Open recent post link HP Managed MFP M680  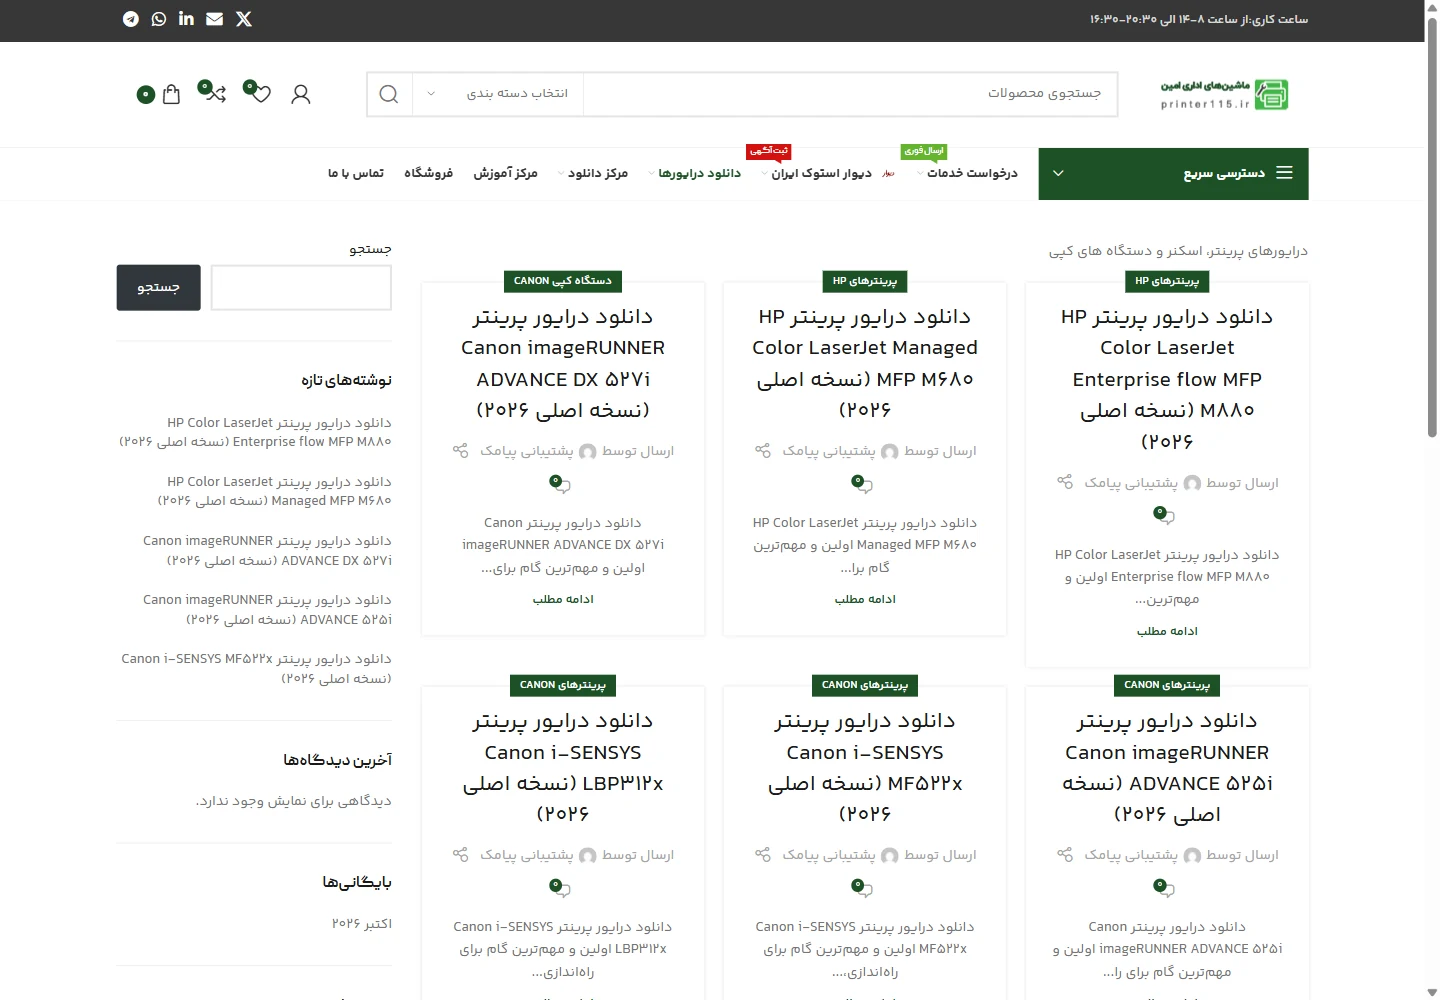274,491
